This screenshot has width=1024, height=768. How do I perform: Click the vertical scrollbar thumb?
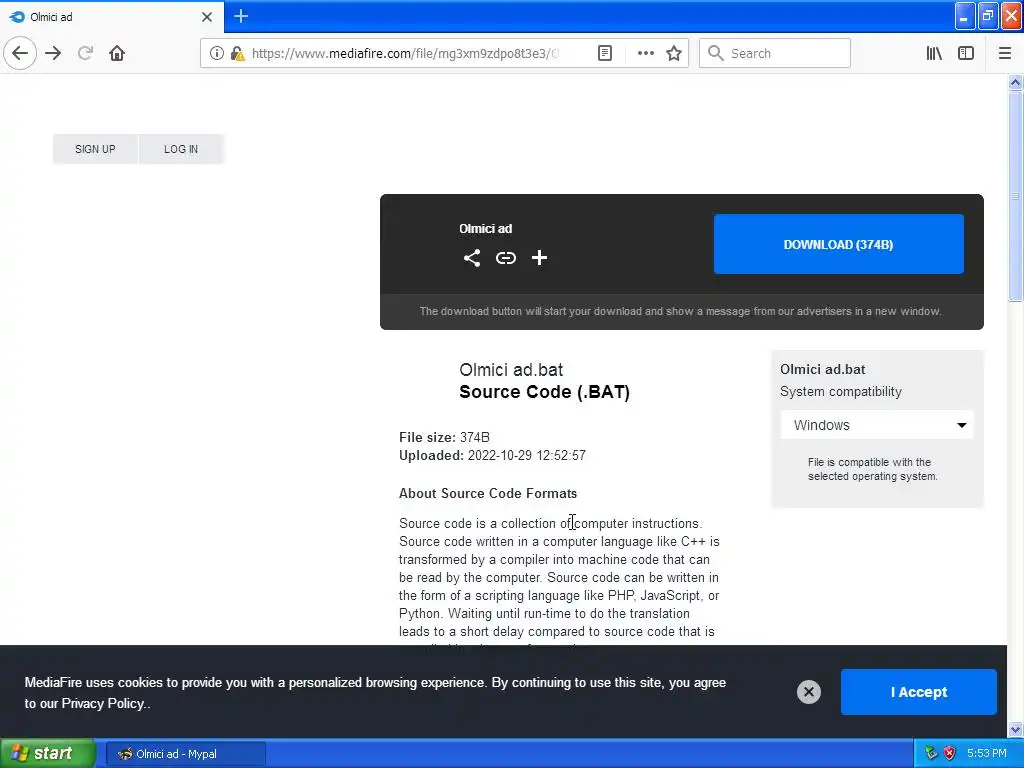(x=1015, y=196)
